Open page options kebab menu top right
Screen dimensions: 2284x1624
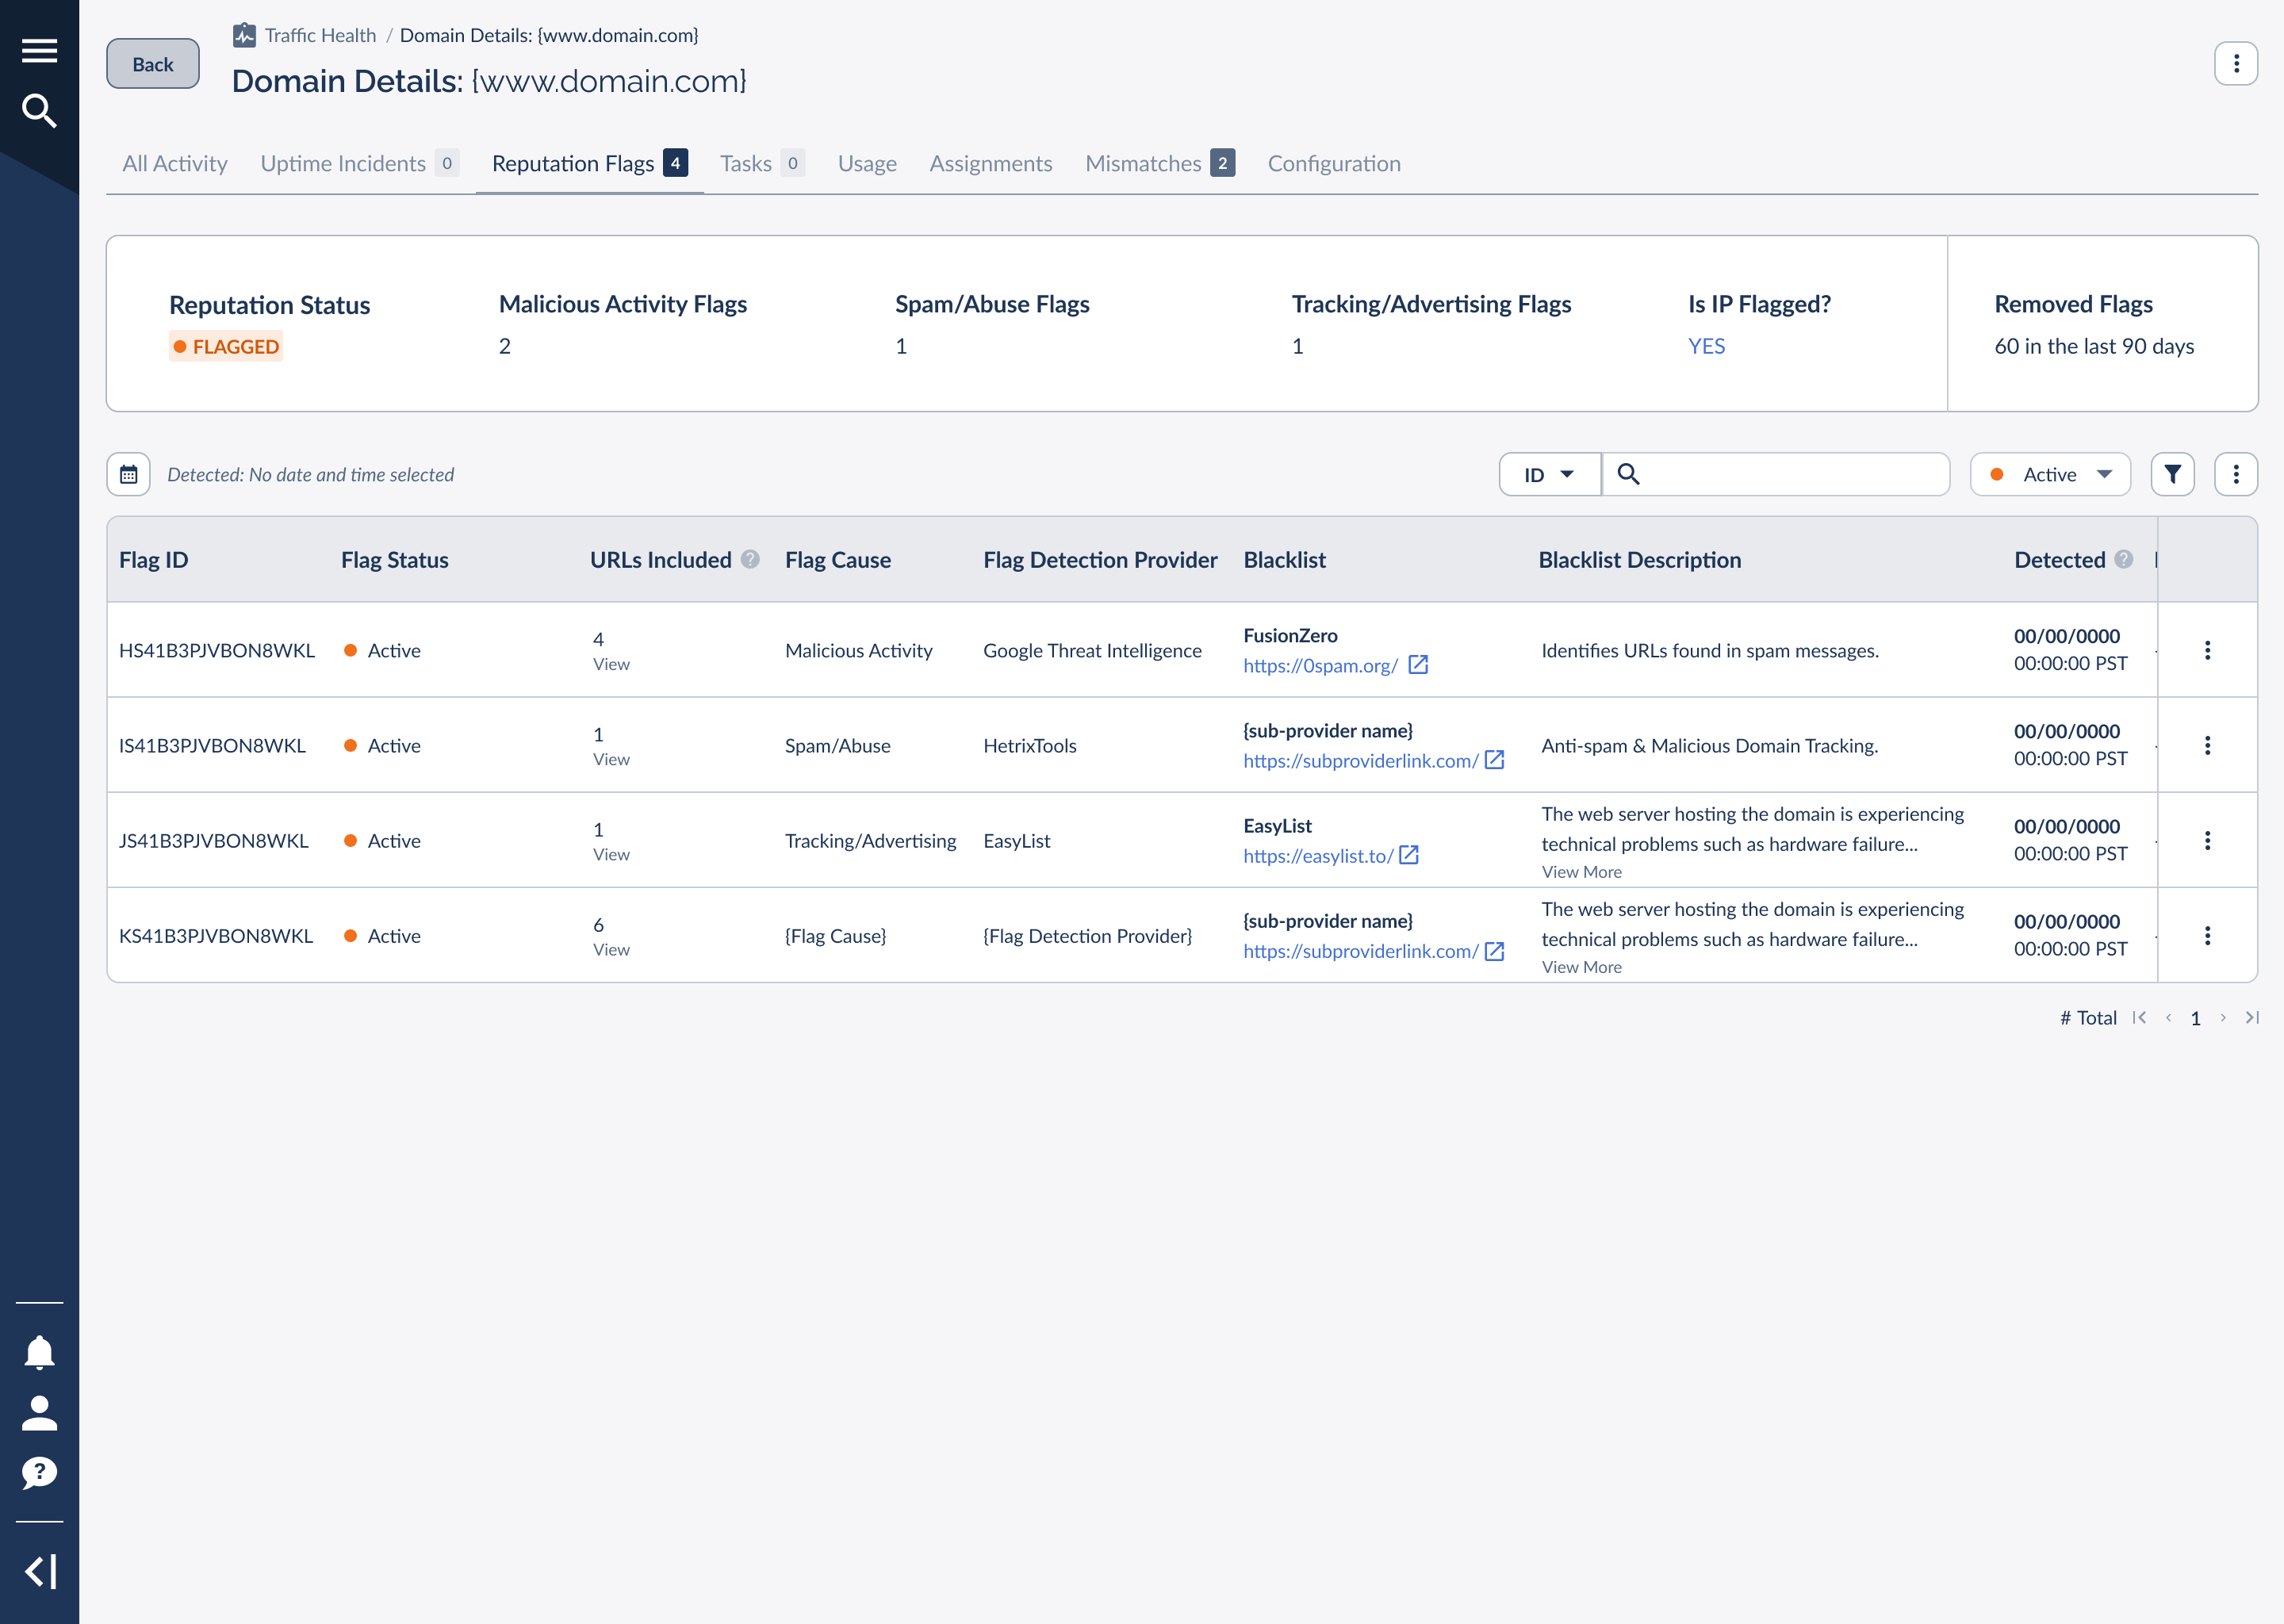[2236, 64]
